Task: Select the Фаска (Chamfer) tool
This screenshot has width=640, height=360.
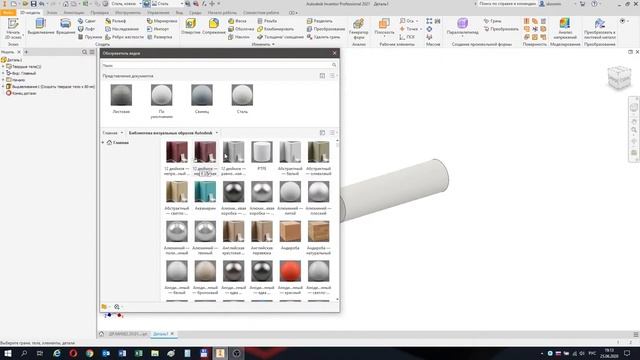Action: click(x=237, y=21)
